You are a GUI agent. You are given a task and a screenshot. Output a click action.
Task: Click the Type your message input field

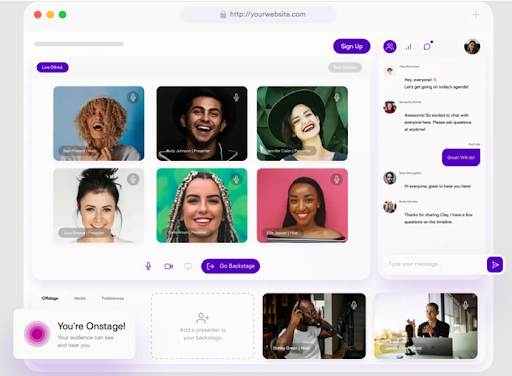click(x=435, y=264)
